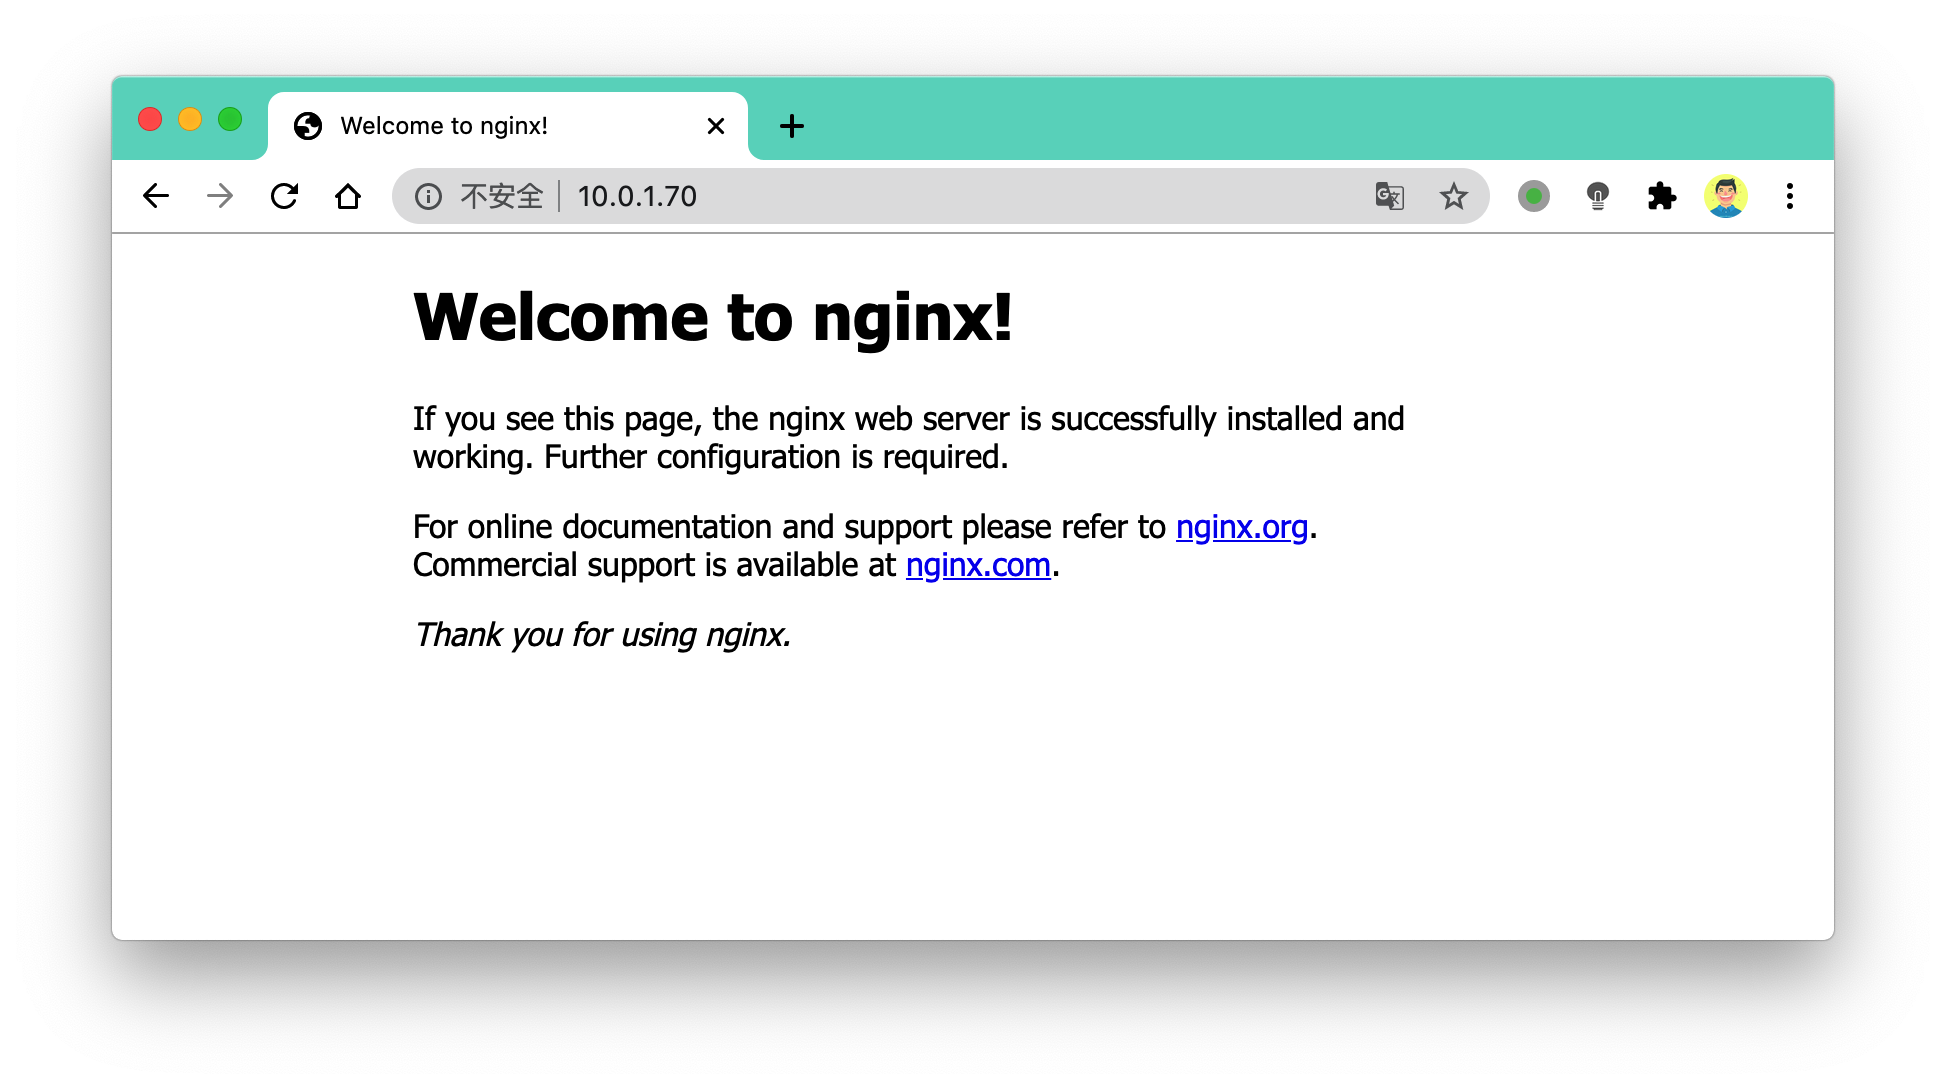Minimize the window with the yellow button
1946x1088 pixels.
[190, 120]
